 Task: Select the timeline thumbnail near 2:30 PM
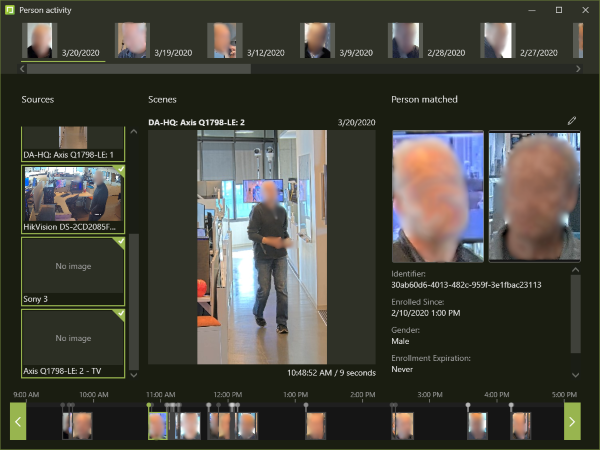coord(403,426)
